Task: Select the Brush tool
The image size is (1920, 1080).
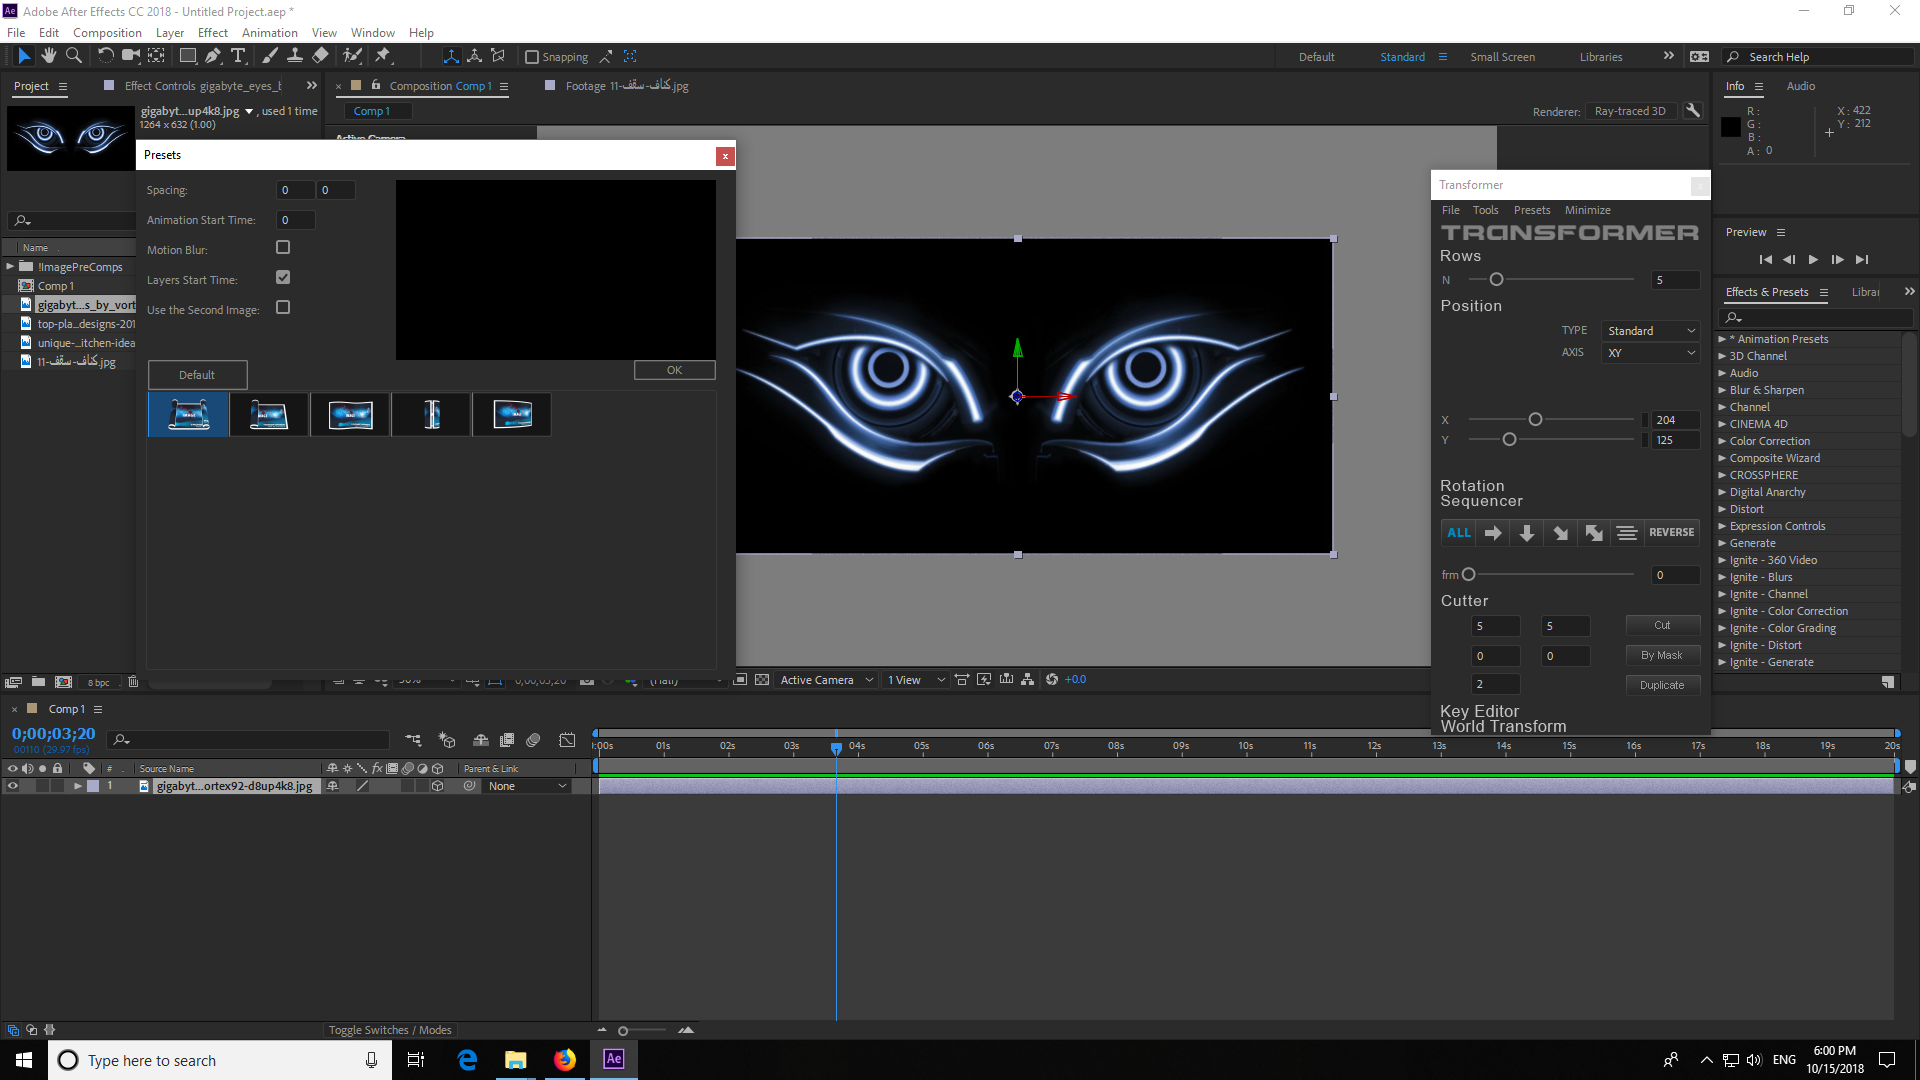Action: pos(269,56)
